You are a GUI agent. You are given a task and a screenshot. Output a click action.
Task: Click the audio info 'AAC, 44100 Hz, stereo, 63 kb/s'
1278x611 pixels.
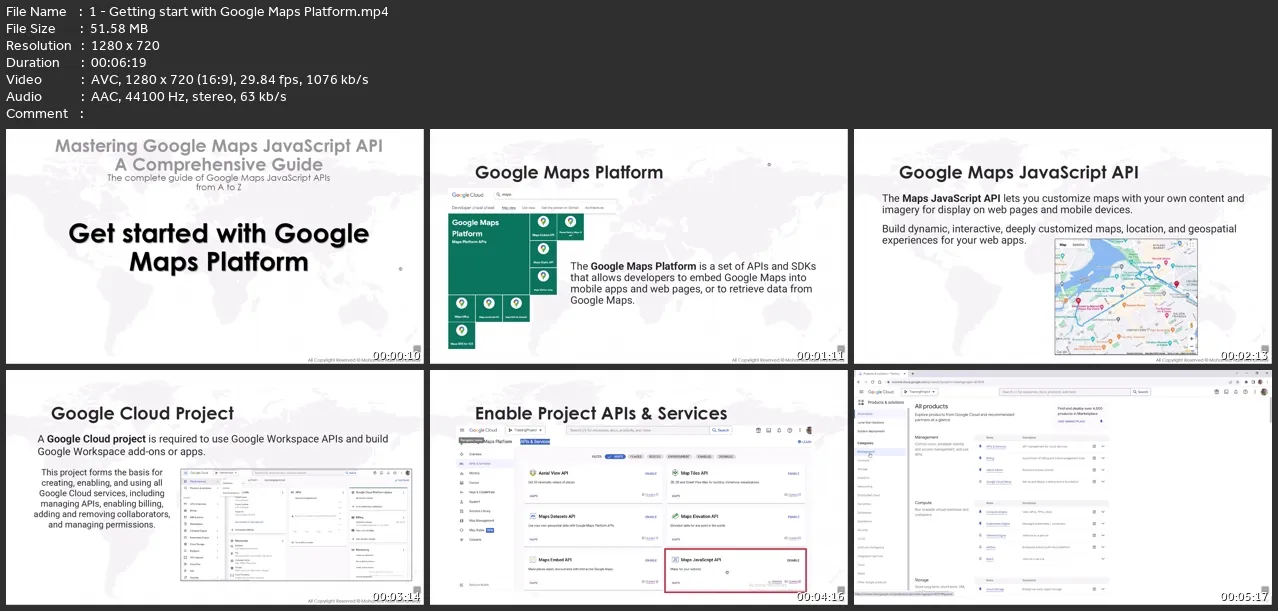(x=188, y=96)
